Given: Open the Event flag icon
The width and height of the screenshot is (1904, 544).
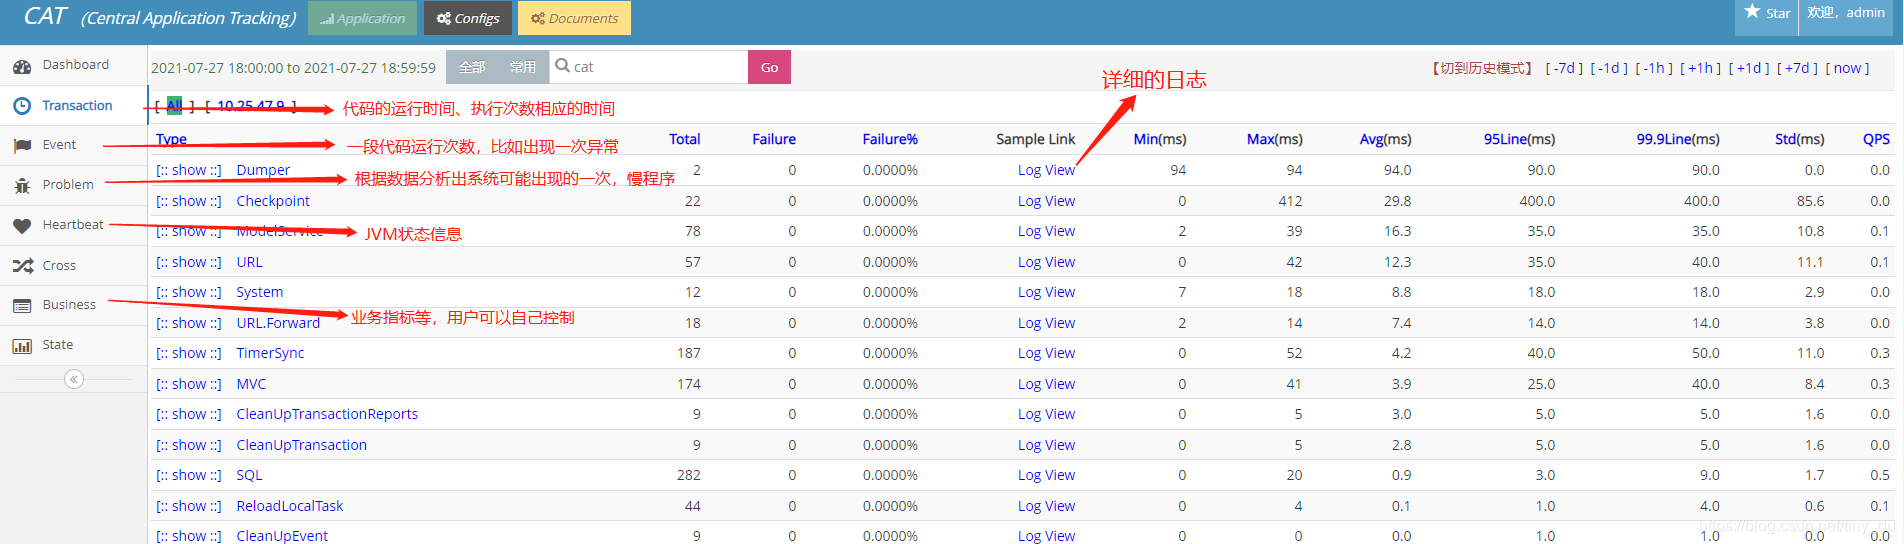Looking at the screenshot, I should [22, 146].
